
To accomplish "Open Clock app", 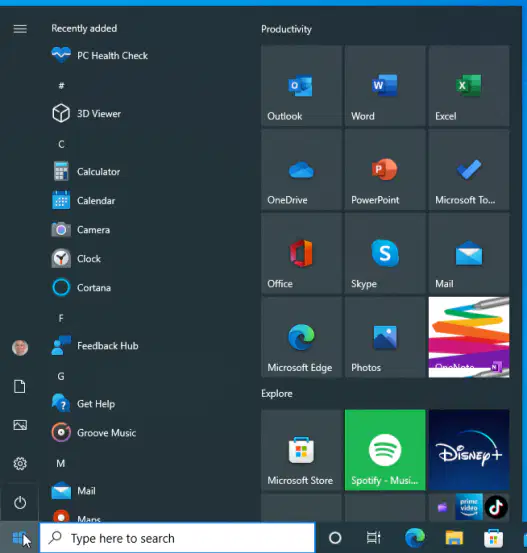I will point(77,259).
